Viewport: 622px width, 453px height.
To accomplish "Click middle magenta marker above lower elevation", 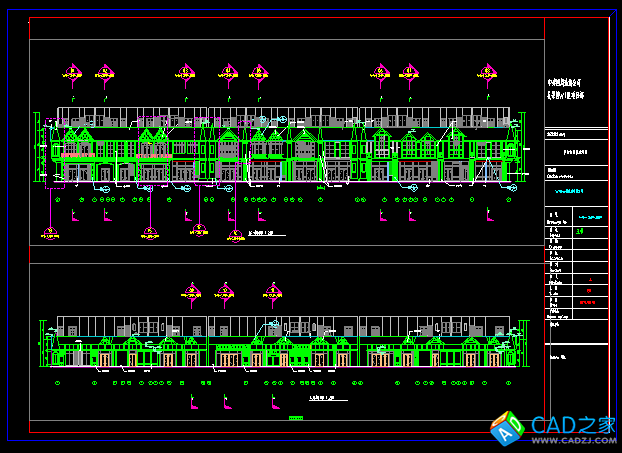I will coord(226,292).
